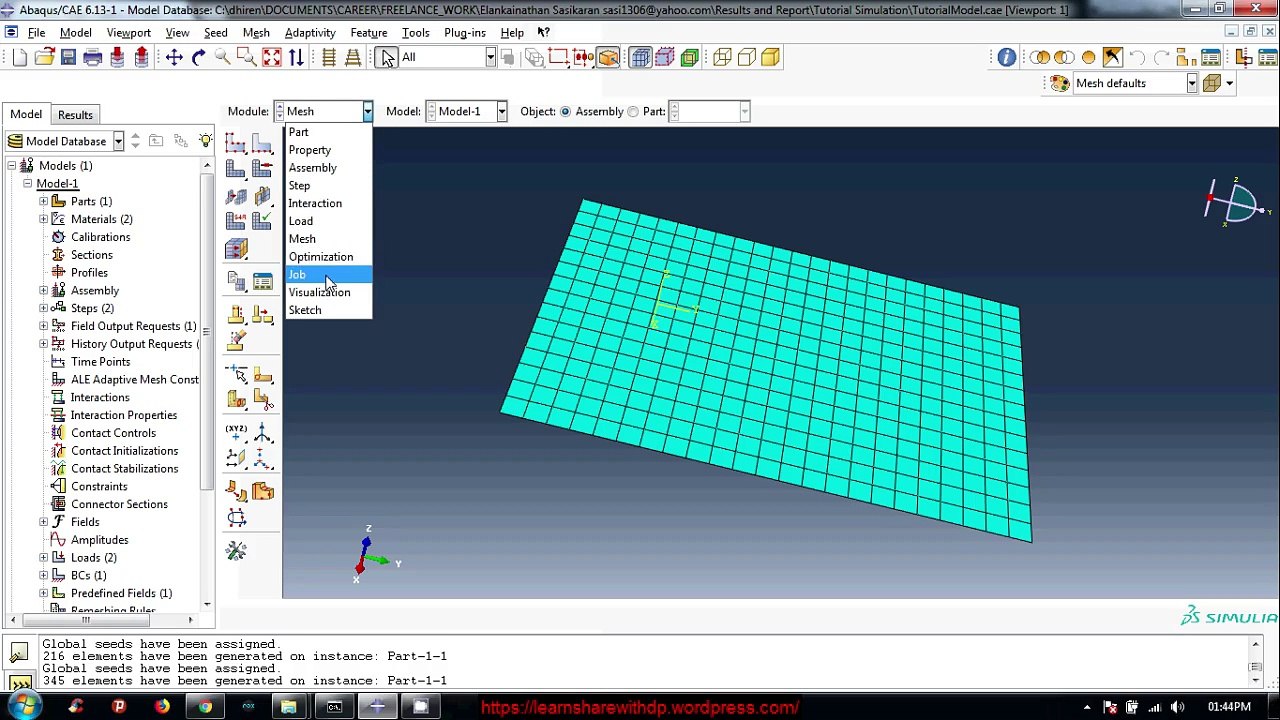Open the Model-1 model dropdown

[x=501, y=112]
